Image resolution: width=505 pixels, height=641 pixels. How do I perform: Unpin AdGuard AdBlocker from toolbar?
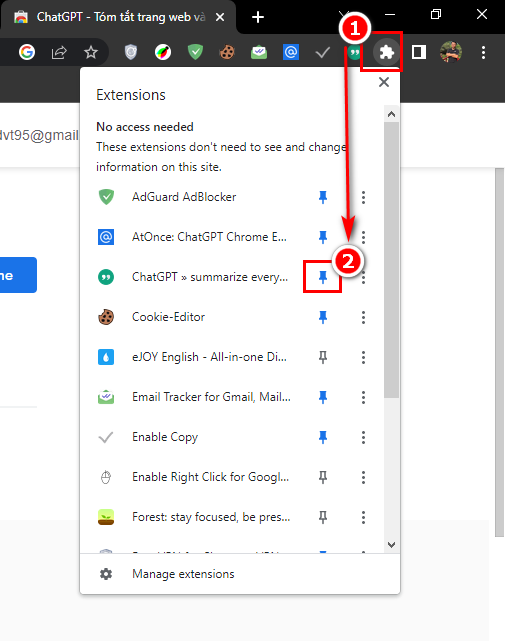[x=323, y=197]
